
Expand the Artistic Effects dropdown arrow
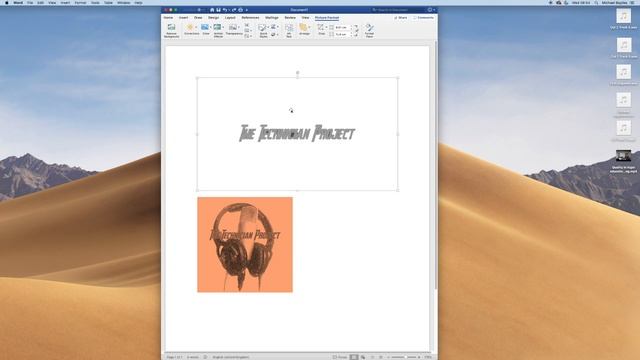[223, 27]
